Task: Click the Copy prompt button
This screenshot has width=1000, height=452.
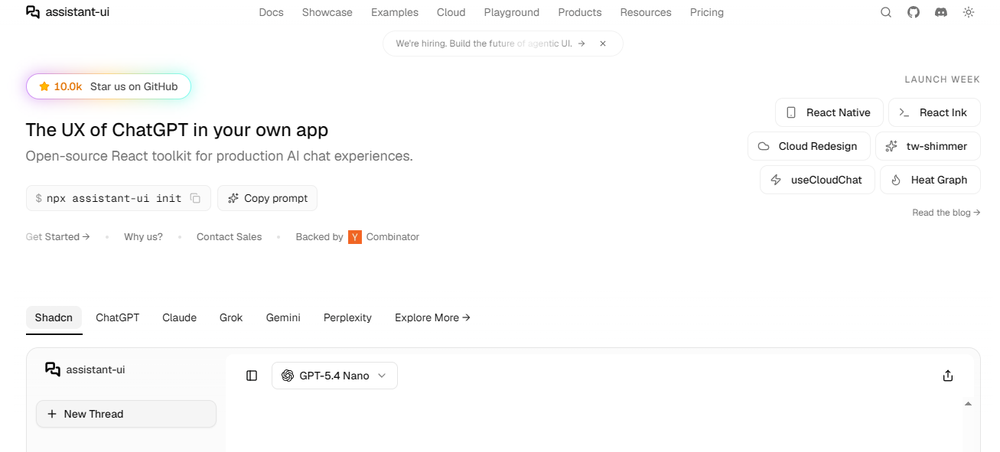Action: (267, 198)
